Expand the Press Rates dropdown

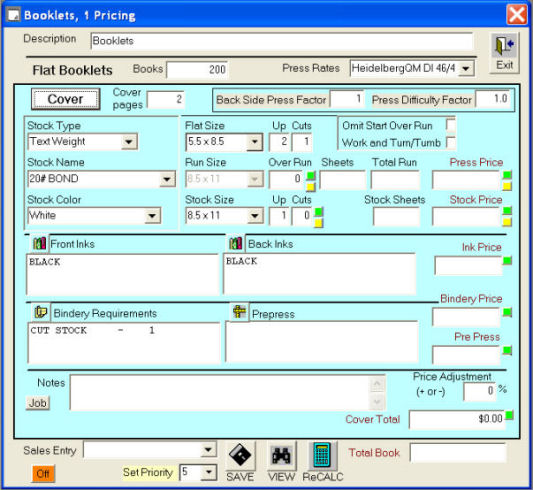coord(466,68)
